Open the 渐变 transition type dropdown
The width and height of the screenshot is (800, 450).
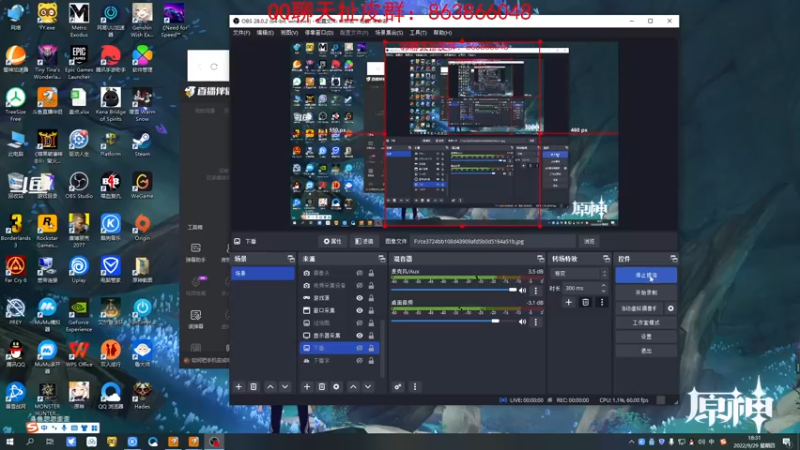(580, 273)
